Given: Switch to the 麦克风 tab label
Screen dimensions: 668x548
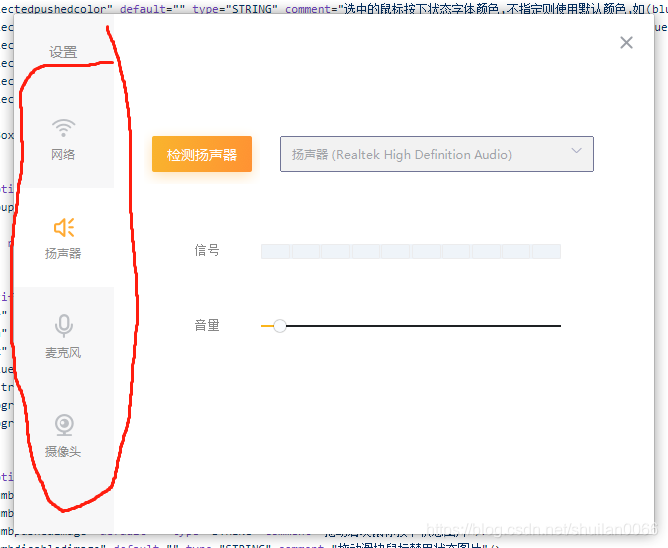Looking at the screenshot, I should [x=63, y=352].
